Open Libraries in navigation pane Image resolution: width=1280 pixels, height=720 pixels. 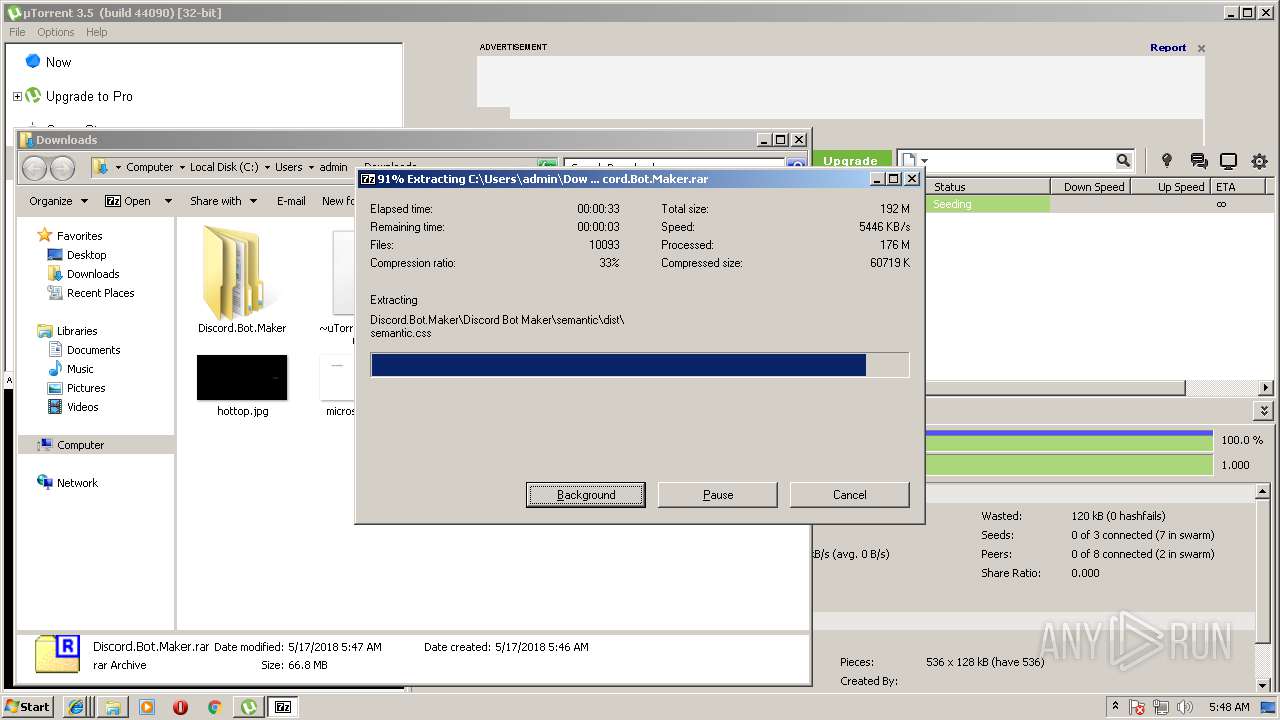(76, 331)
